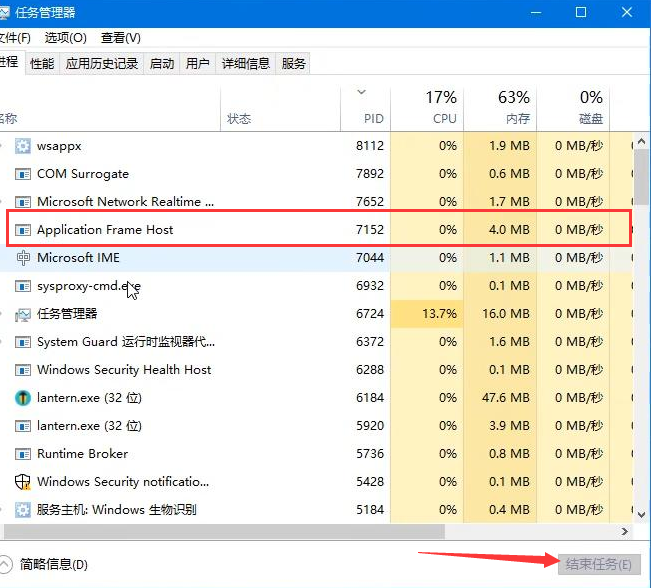This screenshot has width=651, height=588.
Task: Click the 任务管理器 process icon
Action: click(23, 314)
